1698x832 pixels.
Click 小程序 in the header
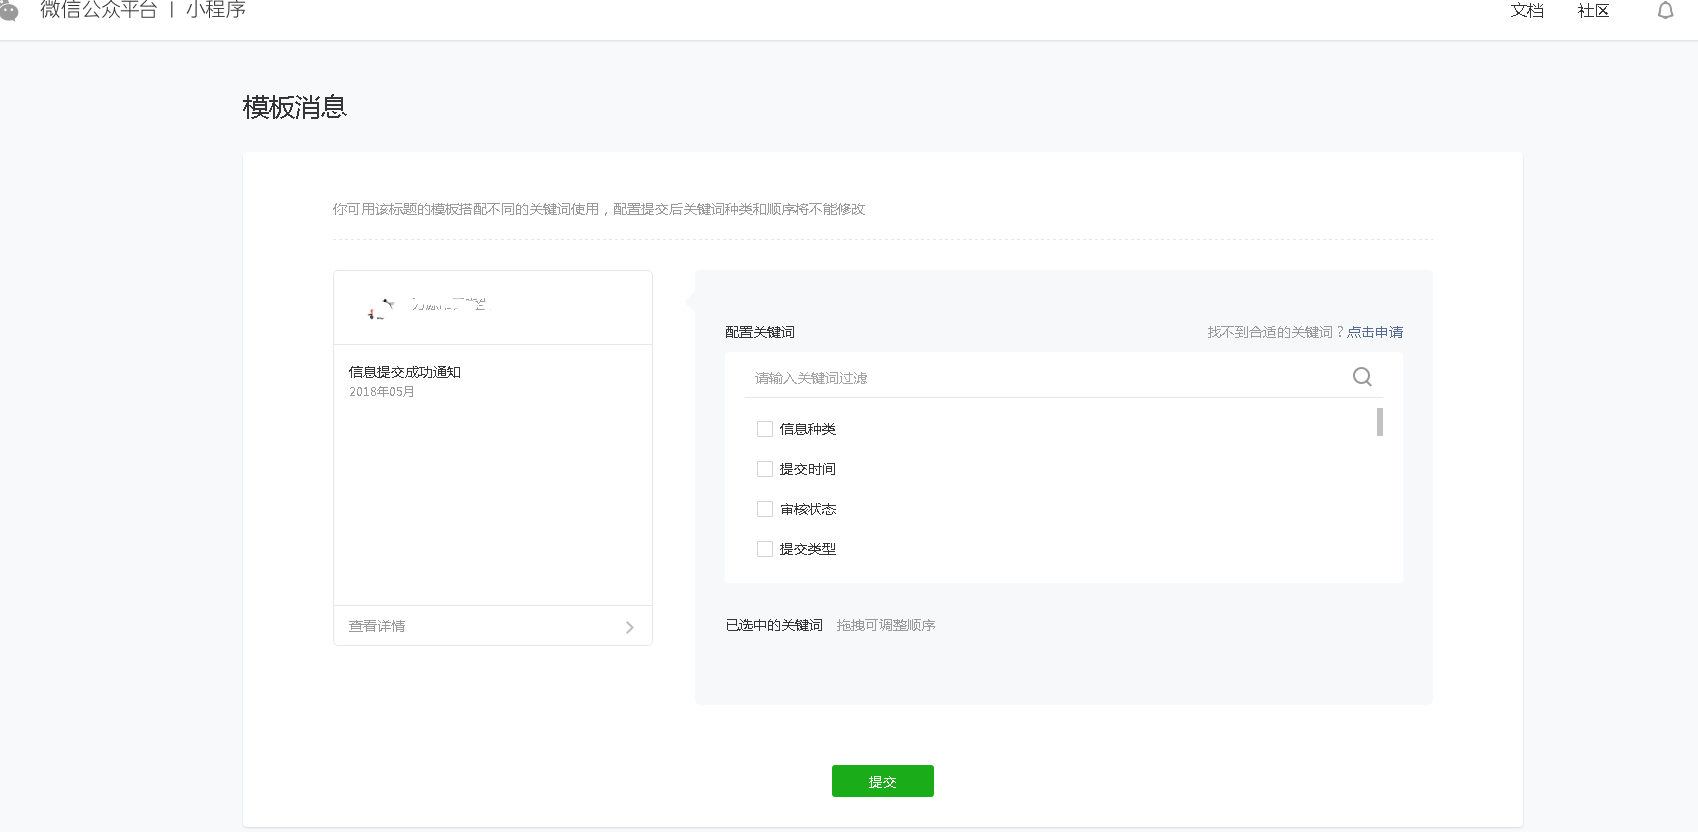tap(215, 10)
